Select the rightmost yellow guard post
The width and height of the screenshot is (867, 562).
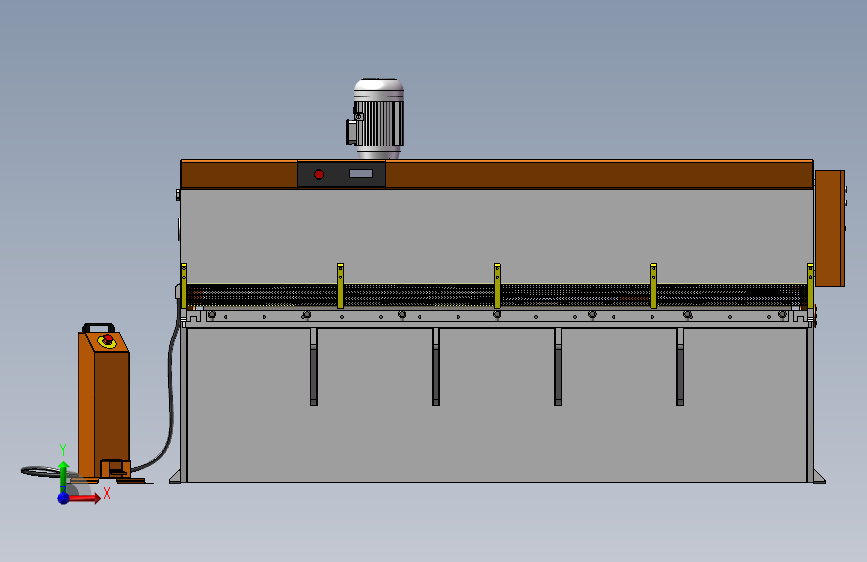pos(810,285)
